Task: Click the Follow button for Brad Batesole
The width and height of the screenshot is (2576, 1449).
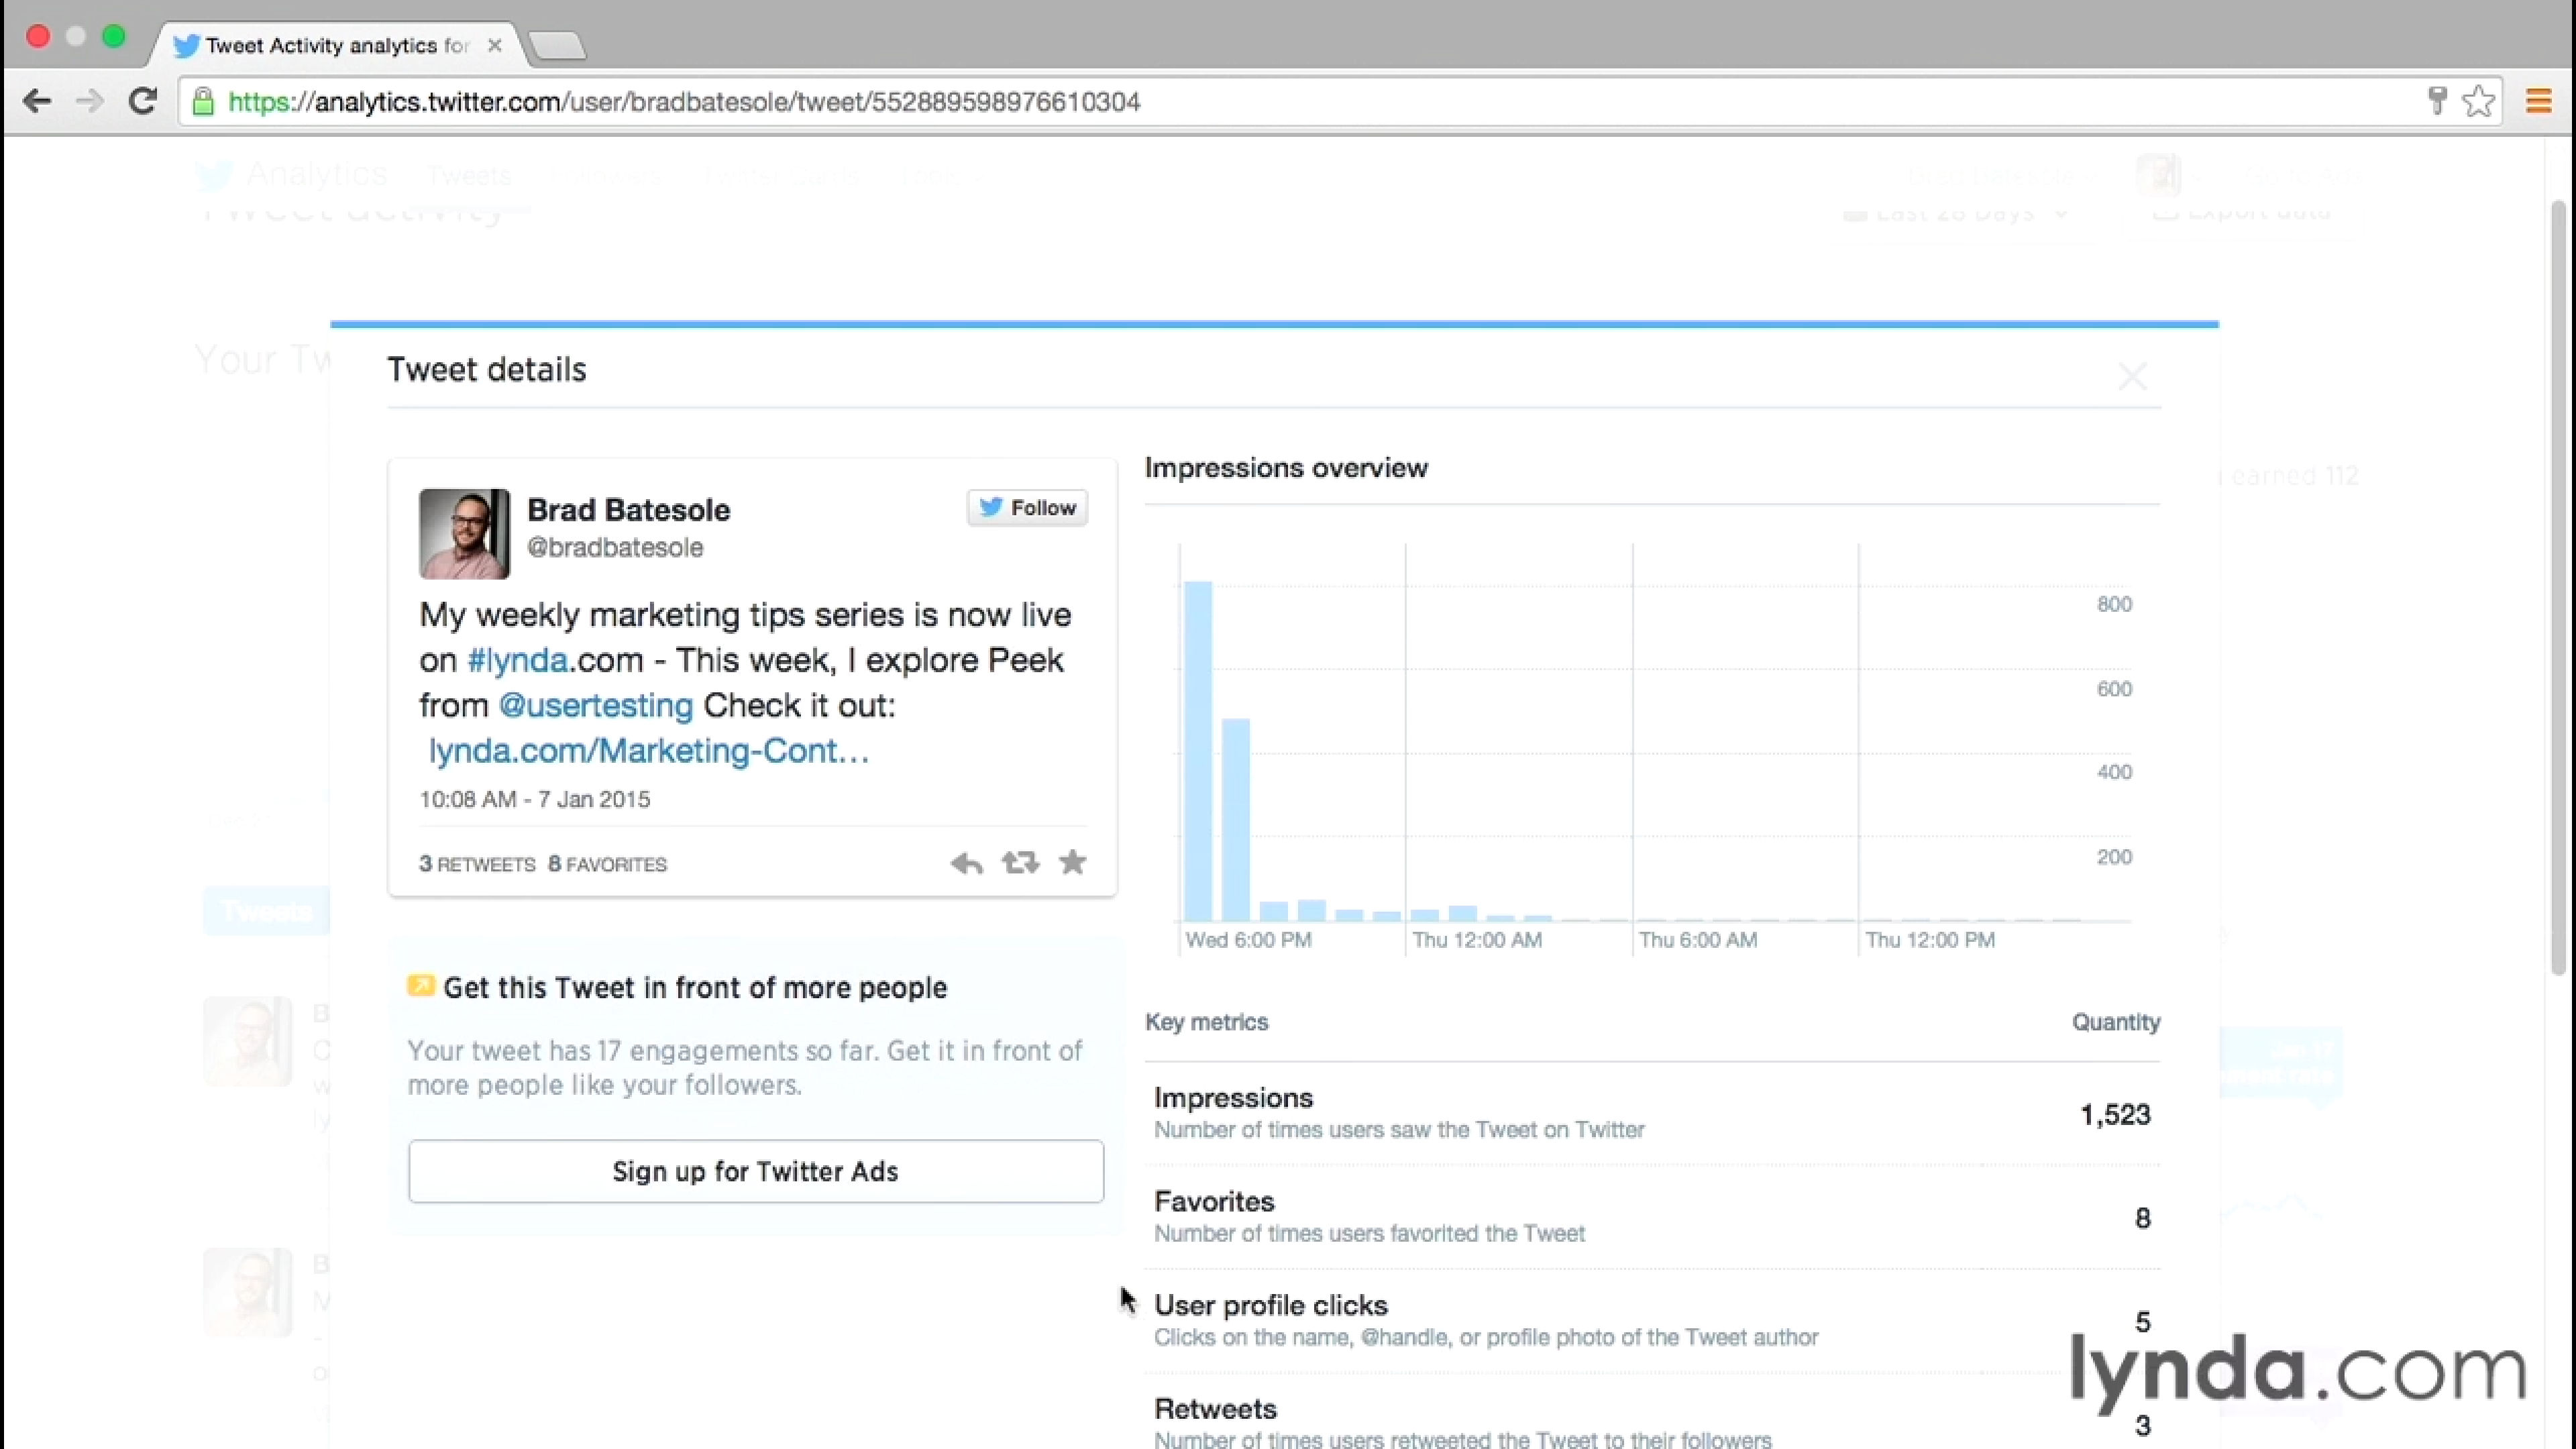Action: coord(1027,508)
